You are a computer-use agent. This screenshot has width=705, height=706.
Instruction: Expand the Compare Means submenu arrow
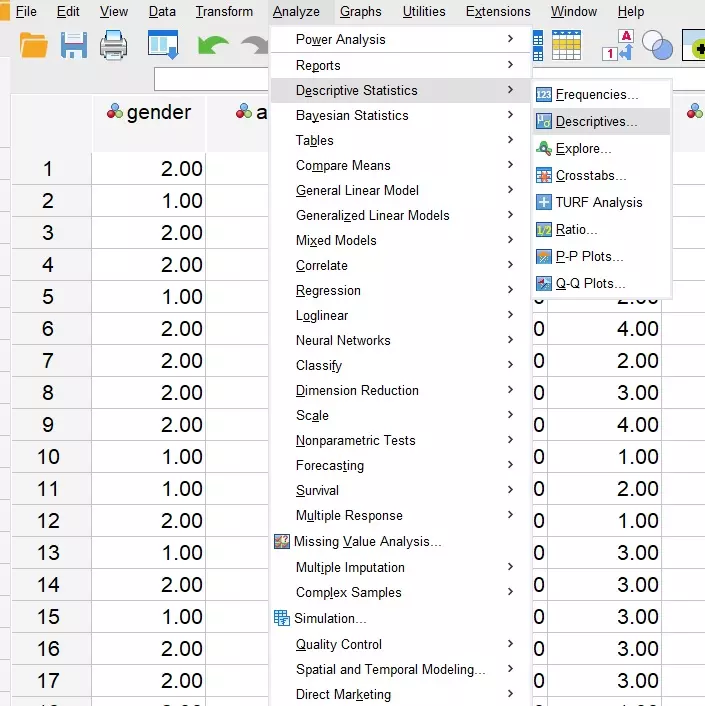(510, 165)
